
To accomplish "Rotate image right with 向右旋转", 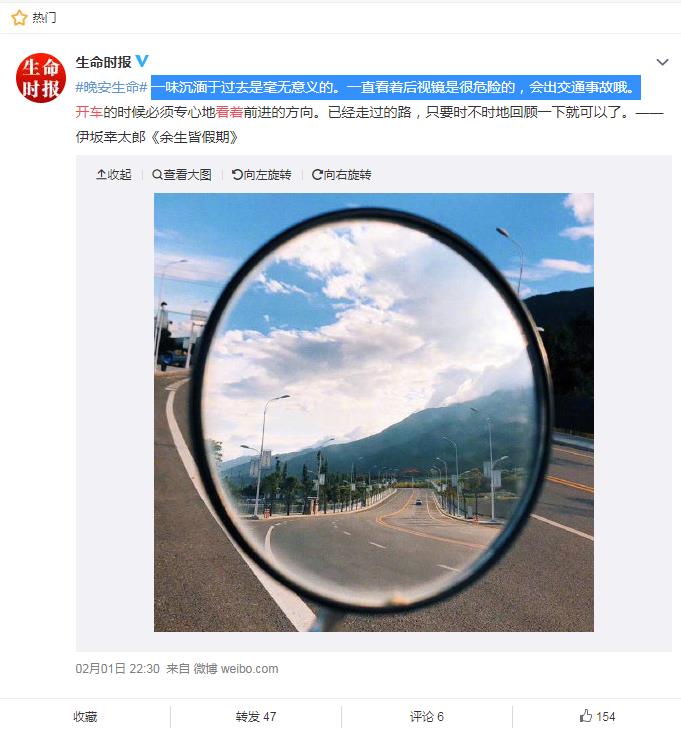I will pos(342,175).
